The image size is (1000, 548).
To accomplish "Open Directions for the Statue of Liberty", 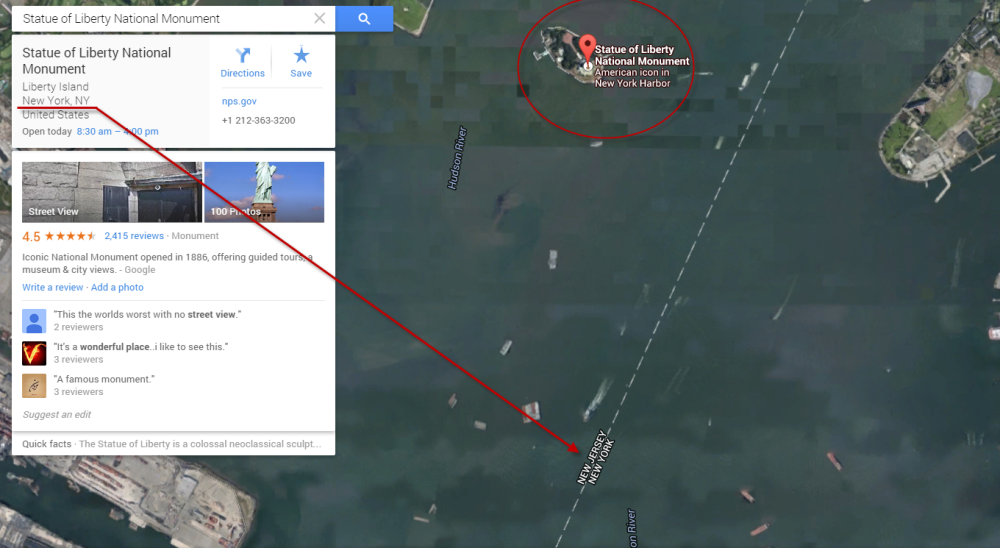I will [242, 63].
